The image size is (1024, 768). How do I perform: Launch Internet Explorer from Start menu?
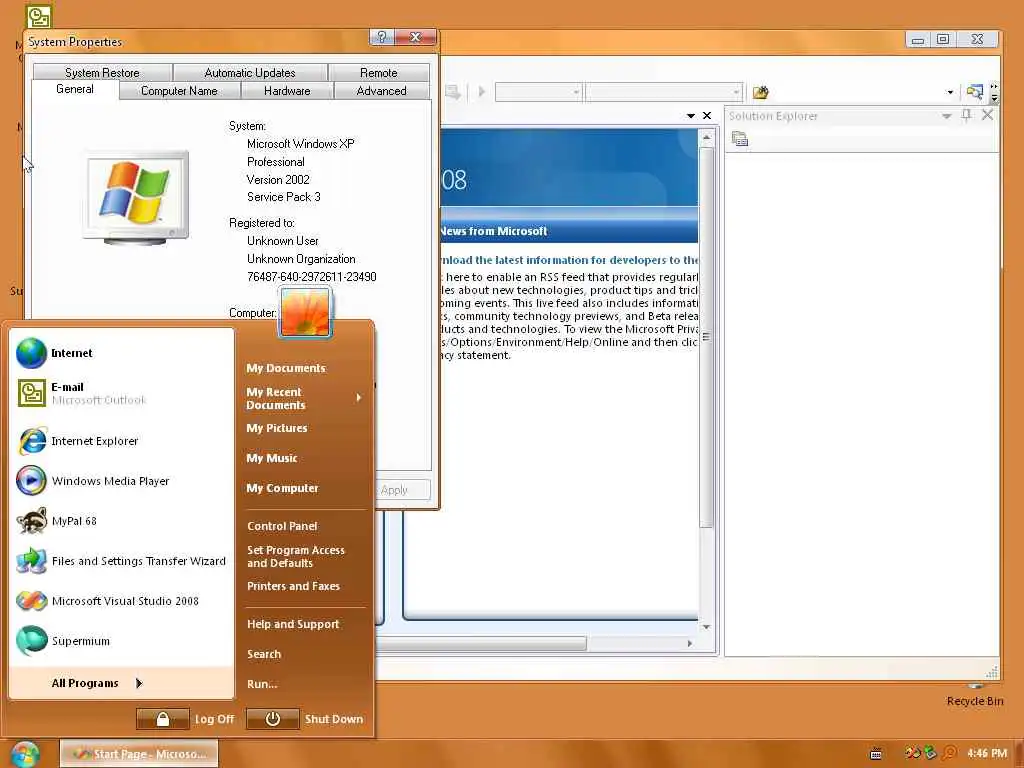122,441
